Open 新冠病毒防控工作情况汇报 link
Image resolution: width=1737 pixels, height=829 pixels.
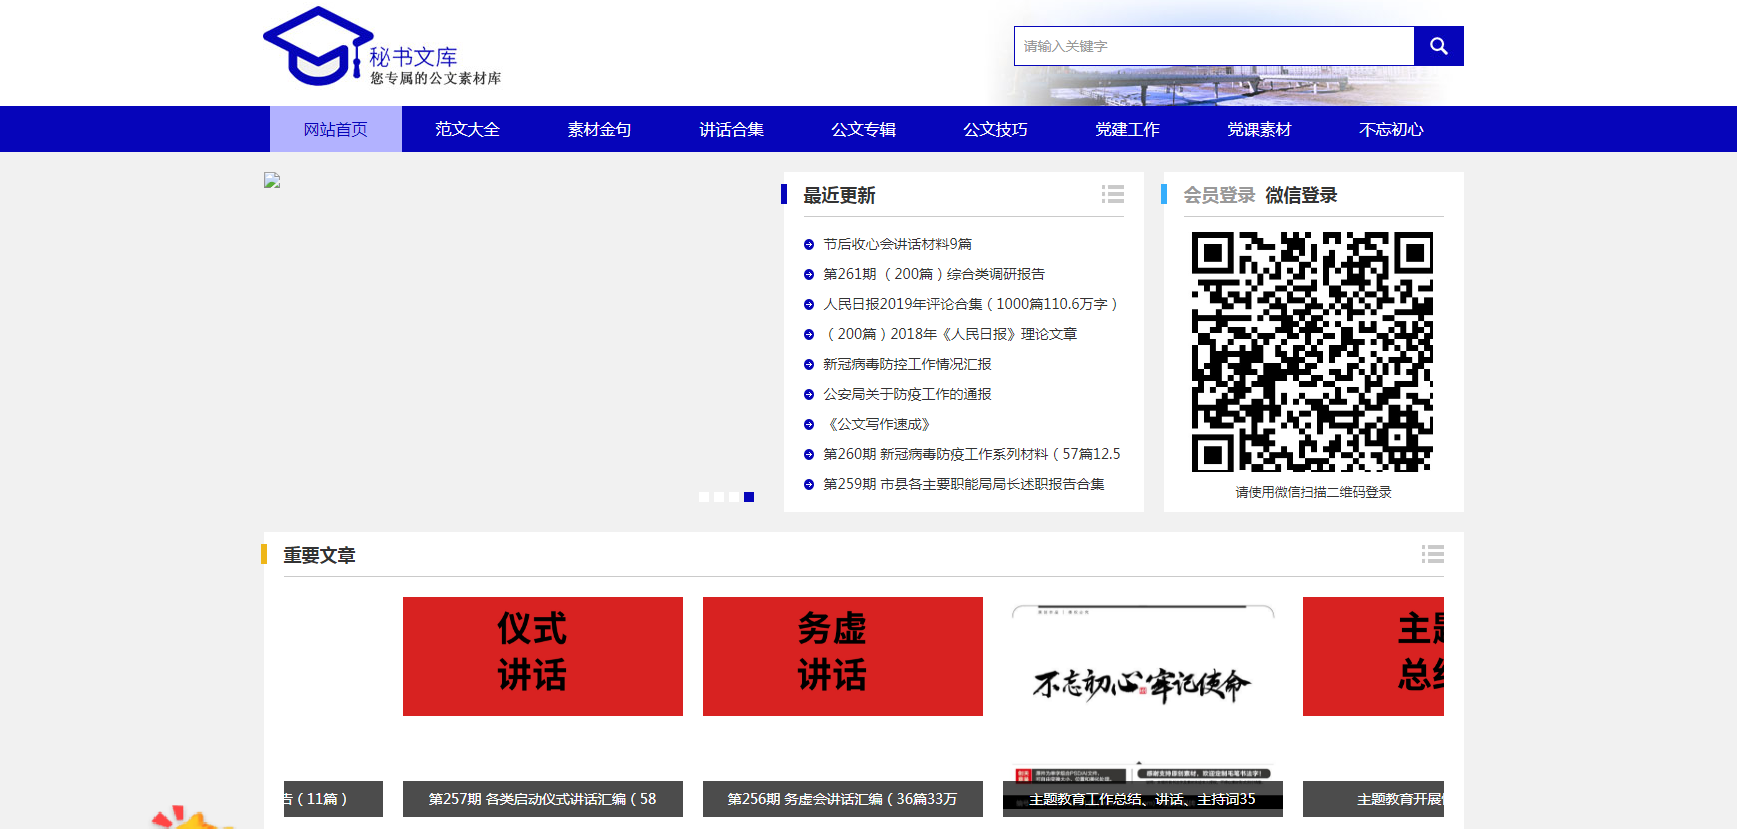coord(907,364)
